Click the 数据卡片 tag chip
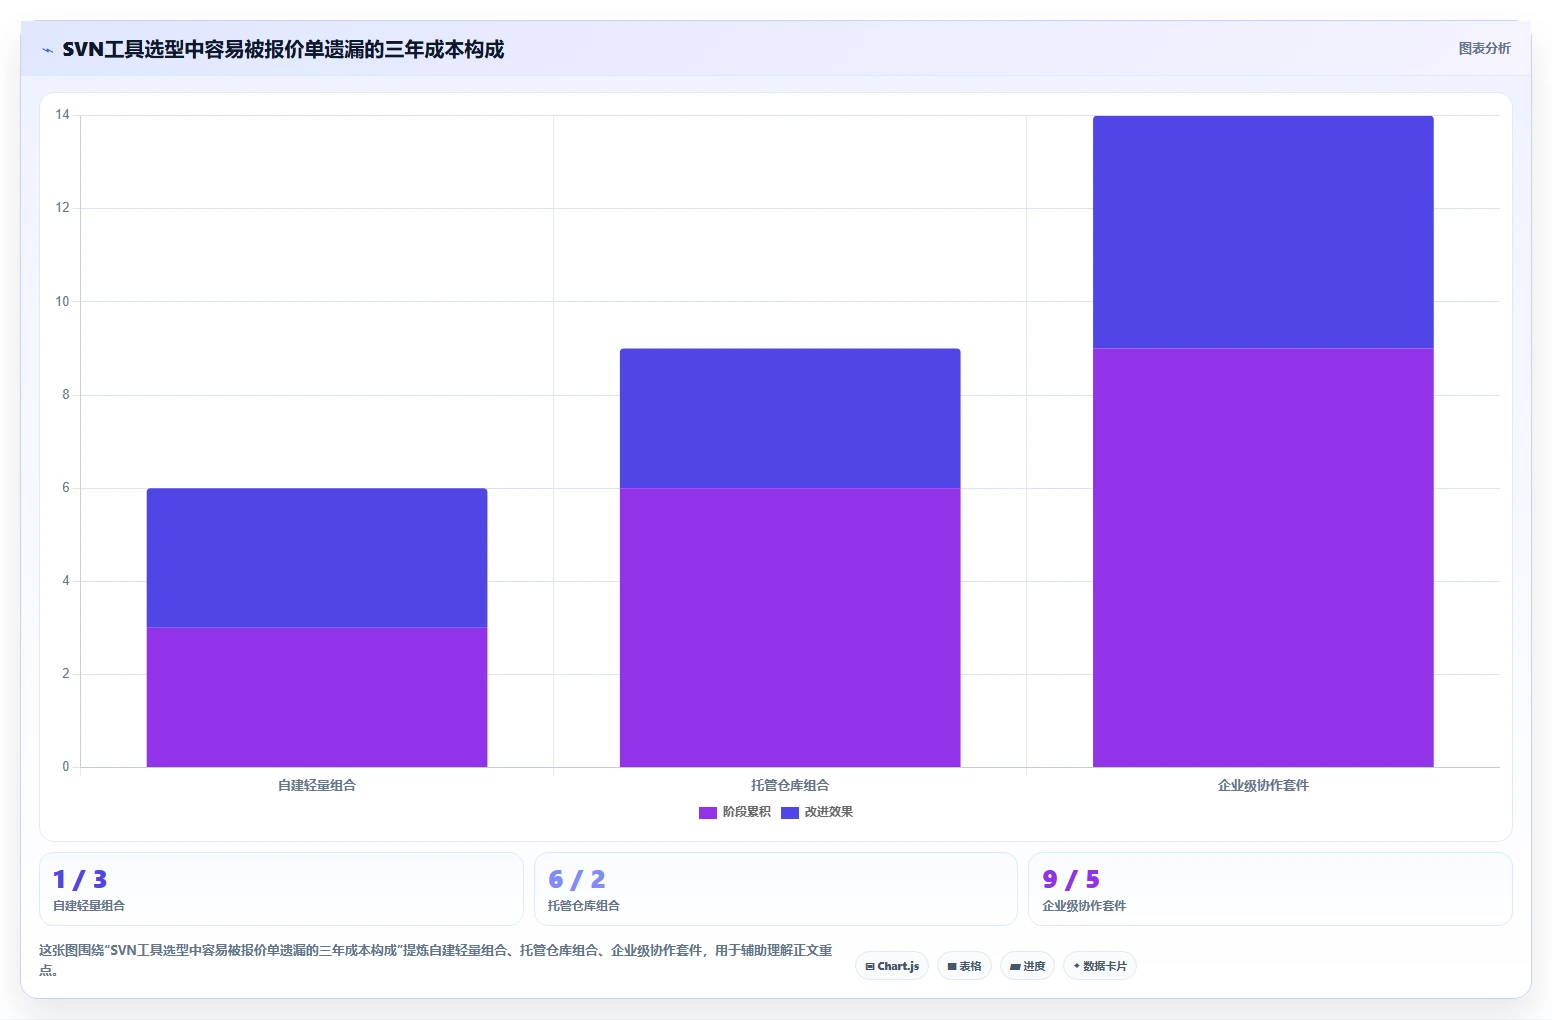1552x1020 pixels. pos(1099,966)
